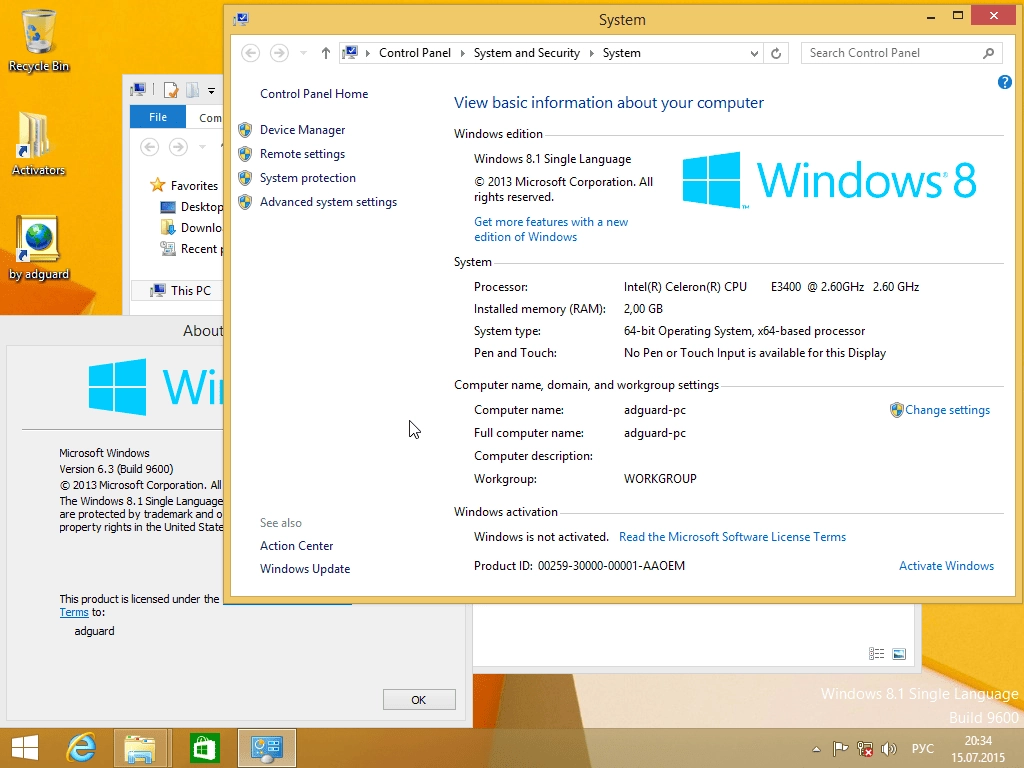Click Activate Windows link

click(946, 566)
